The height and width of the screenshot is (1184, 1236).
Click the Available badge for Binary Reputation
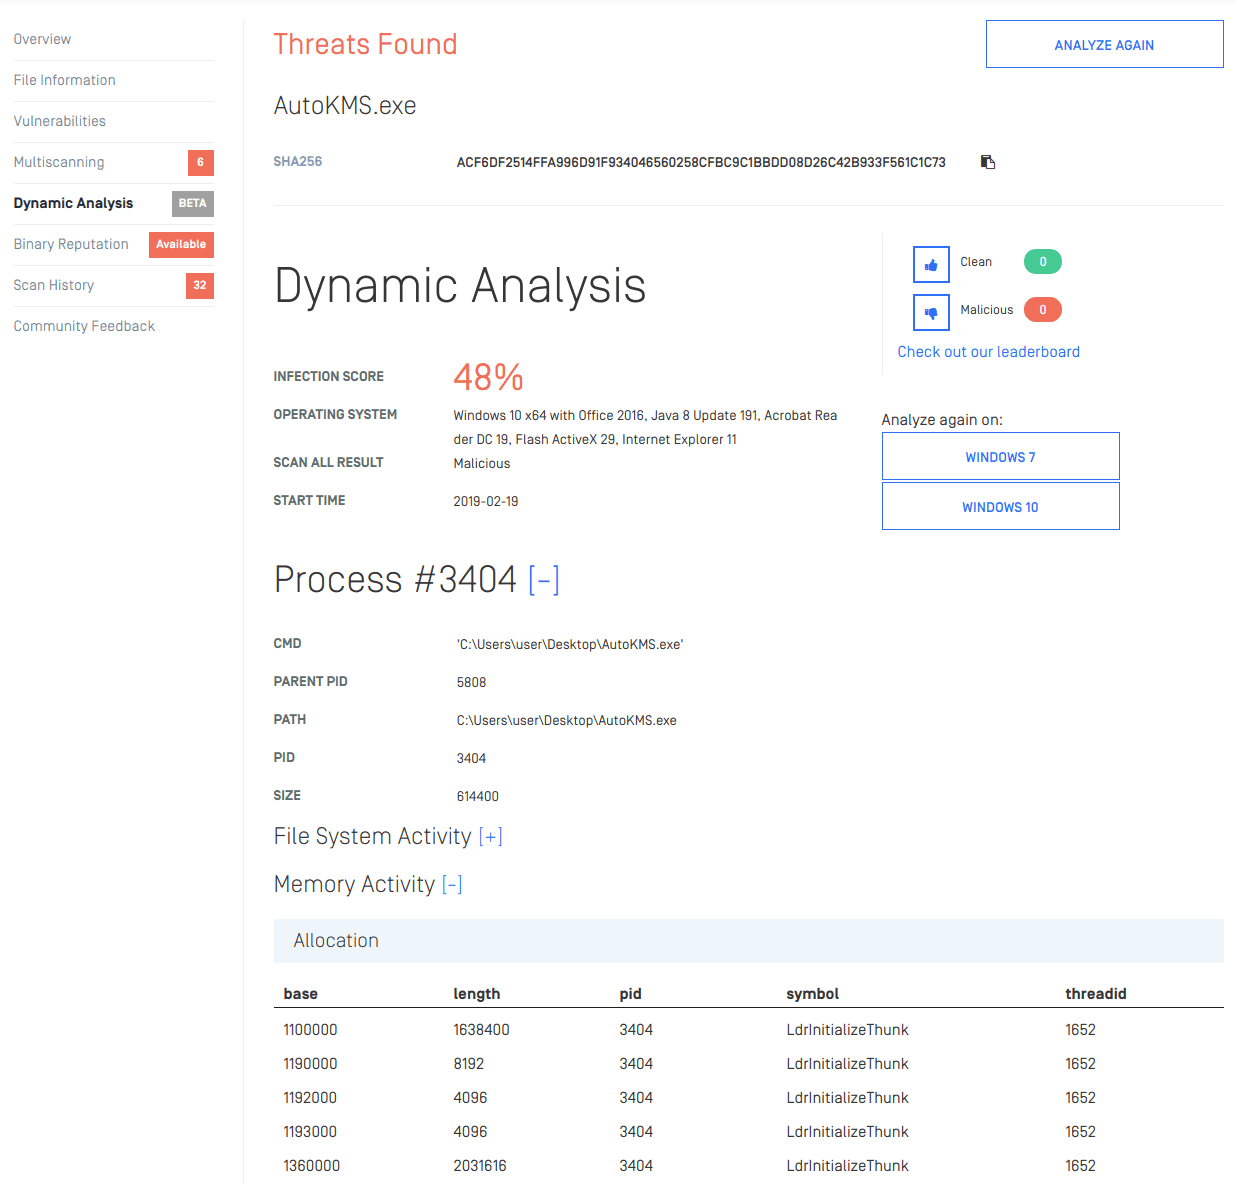tap(181, 244)
